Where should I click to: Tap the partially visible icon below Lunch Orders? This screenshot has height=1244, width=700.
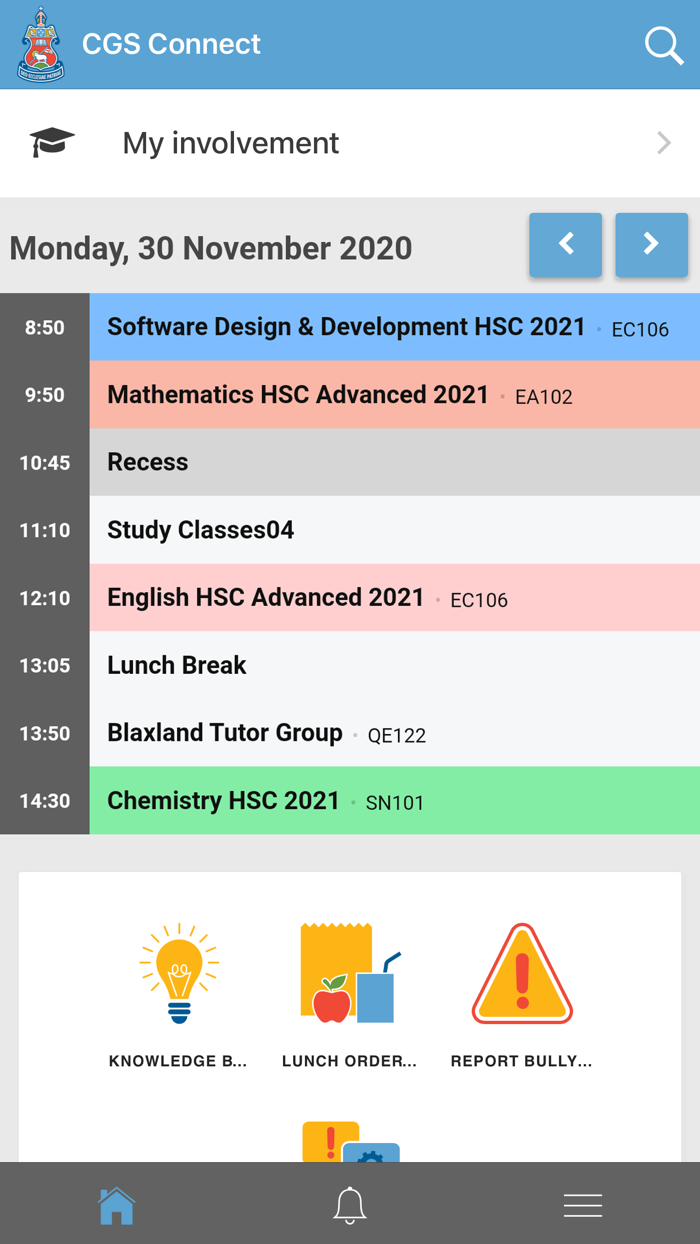348,1140
